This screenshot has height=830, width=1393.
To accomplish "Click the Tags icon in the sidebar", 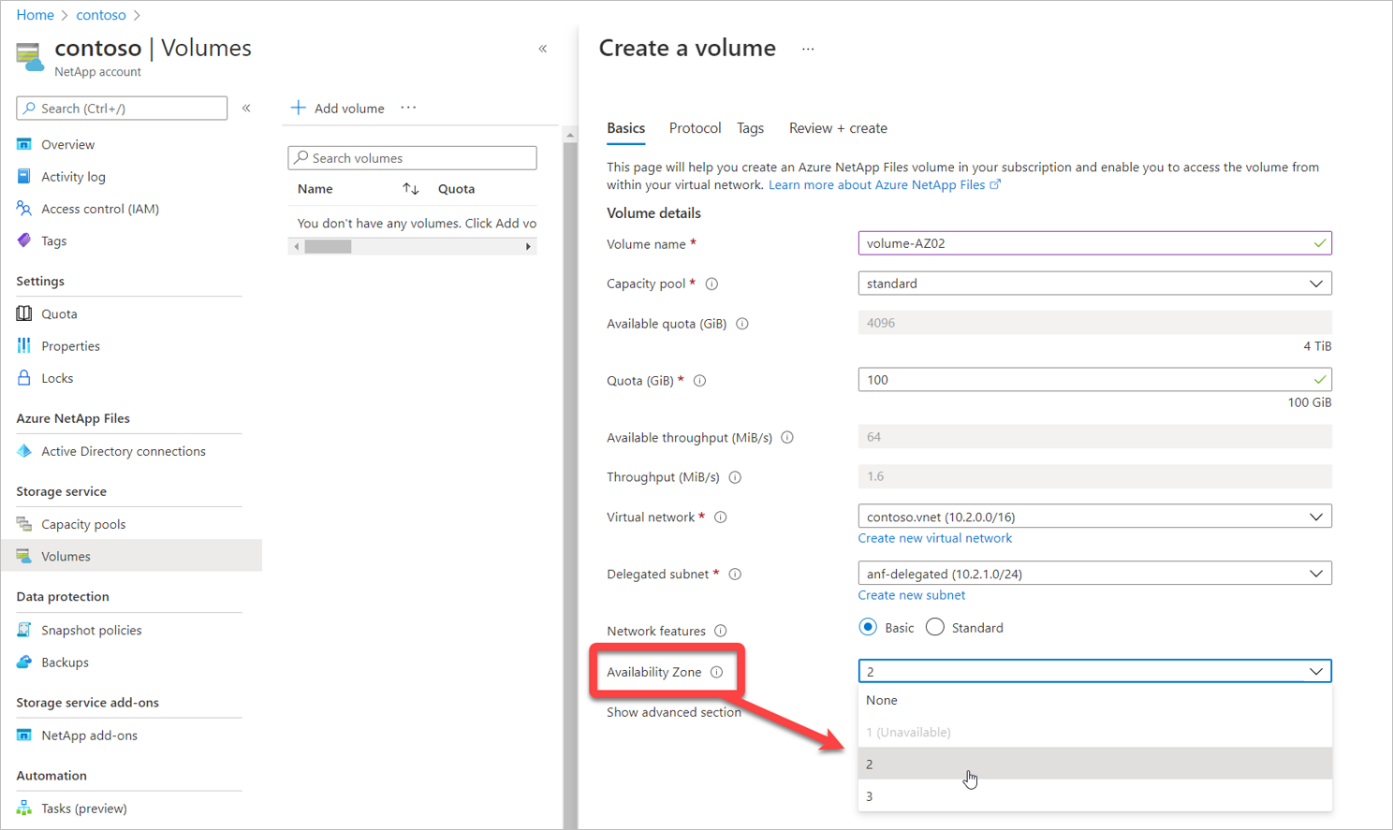I will coord(24,241).
